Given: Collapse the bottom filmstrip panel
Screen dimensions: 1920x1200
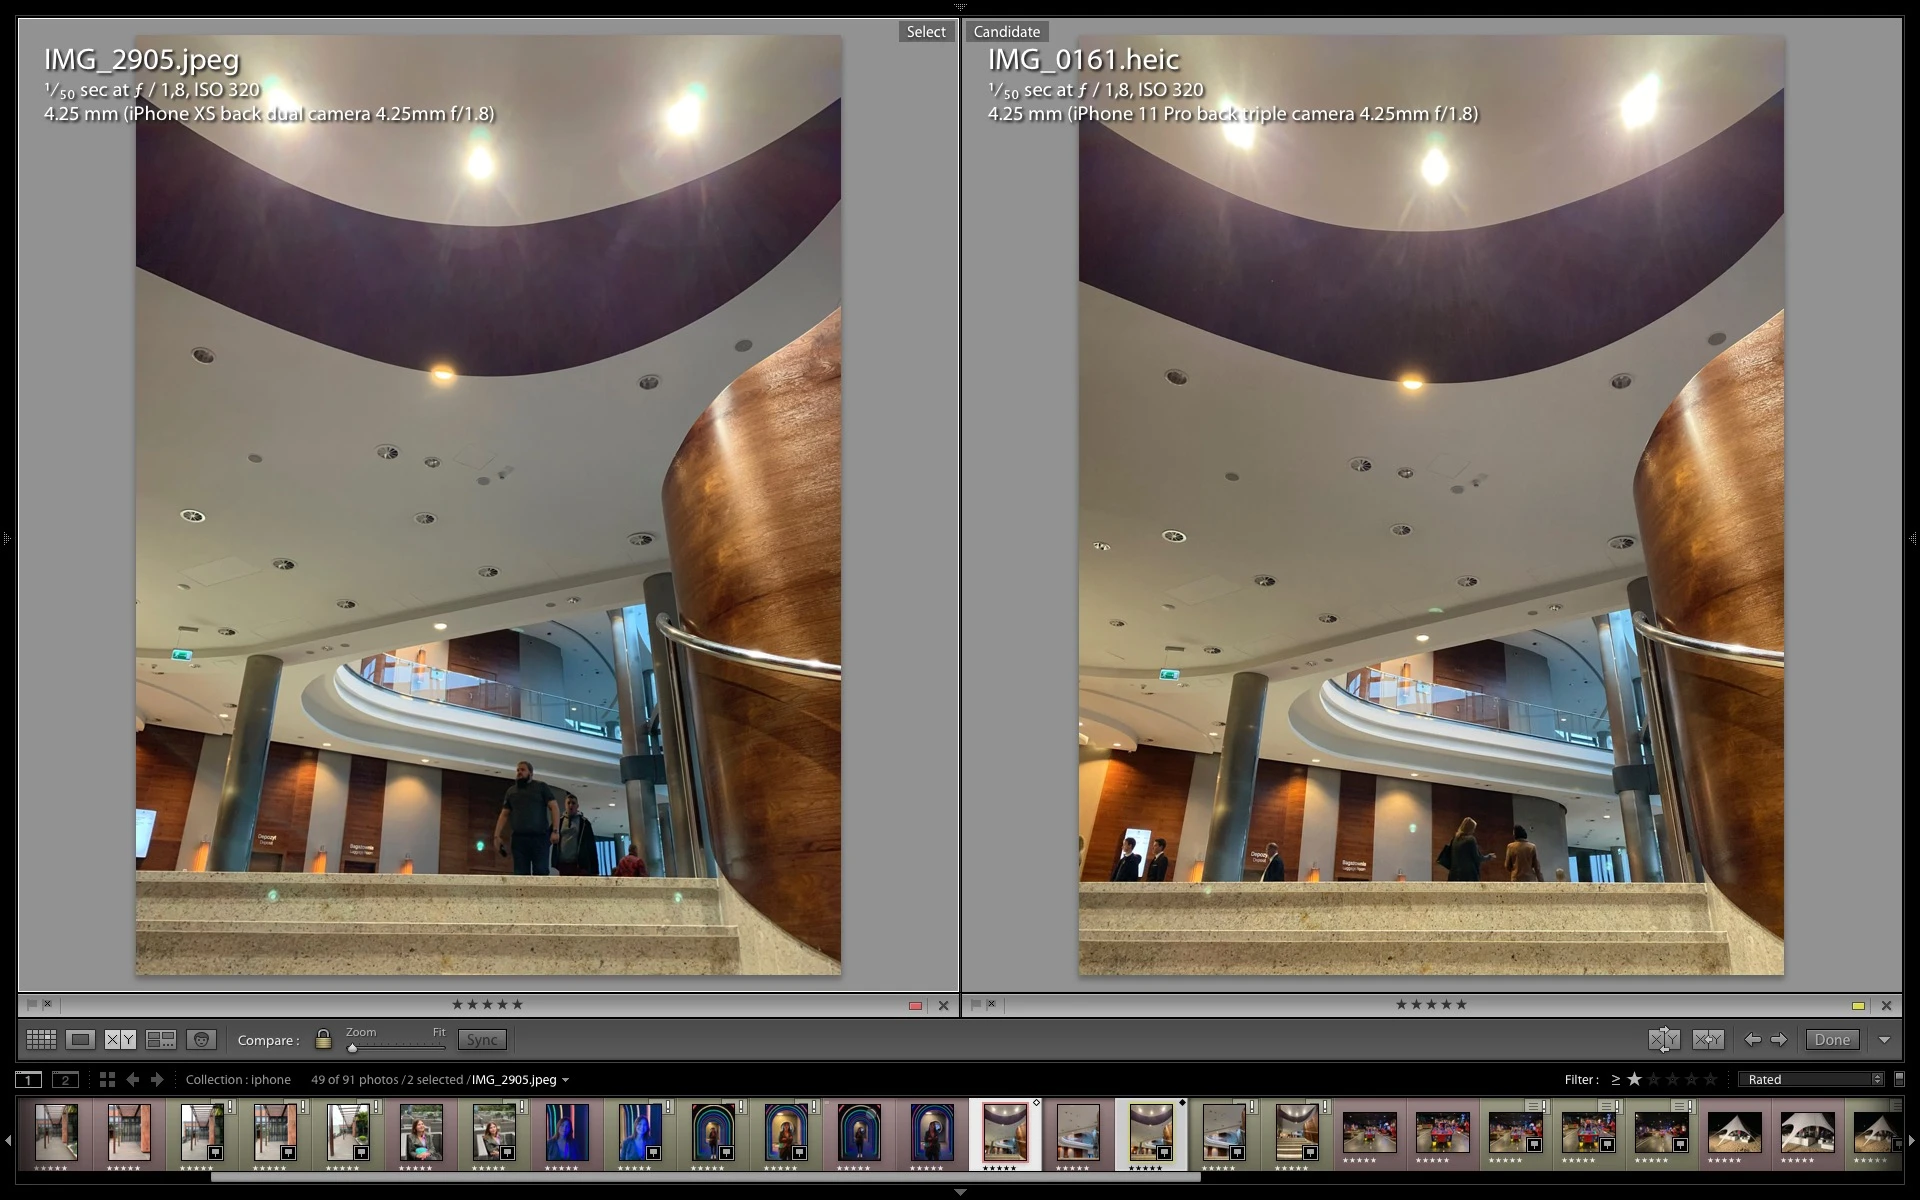Looking at the screenshot, I should [x=960, y=1192].
